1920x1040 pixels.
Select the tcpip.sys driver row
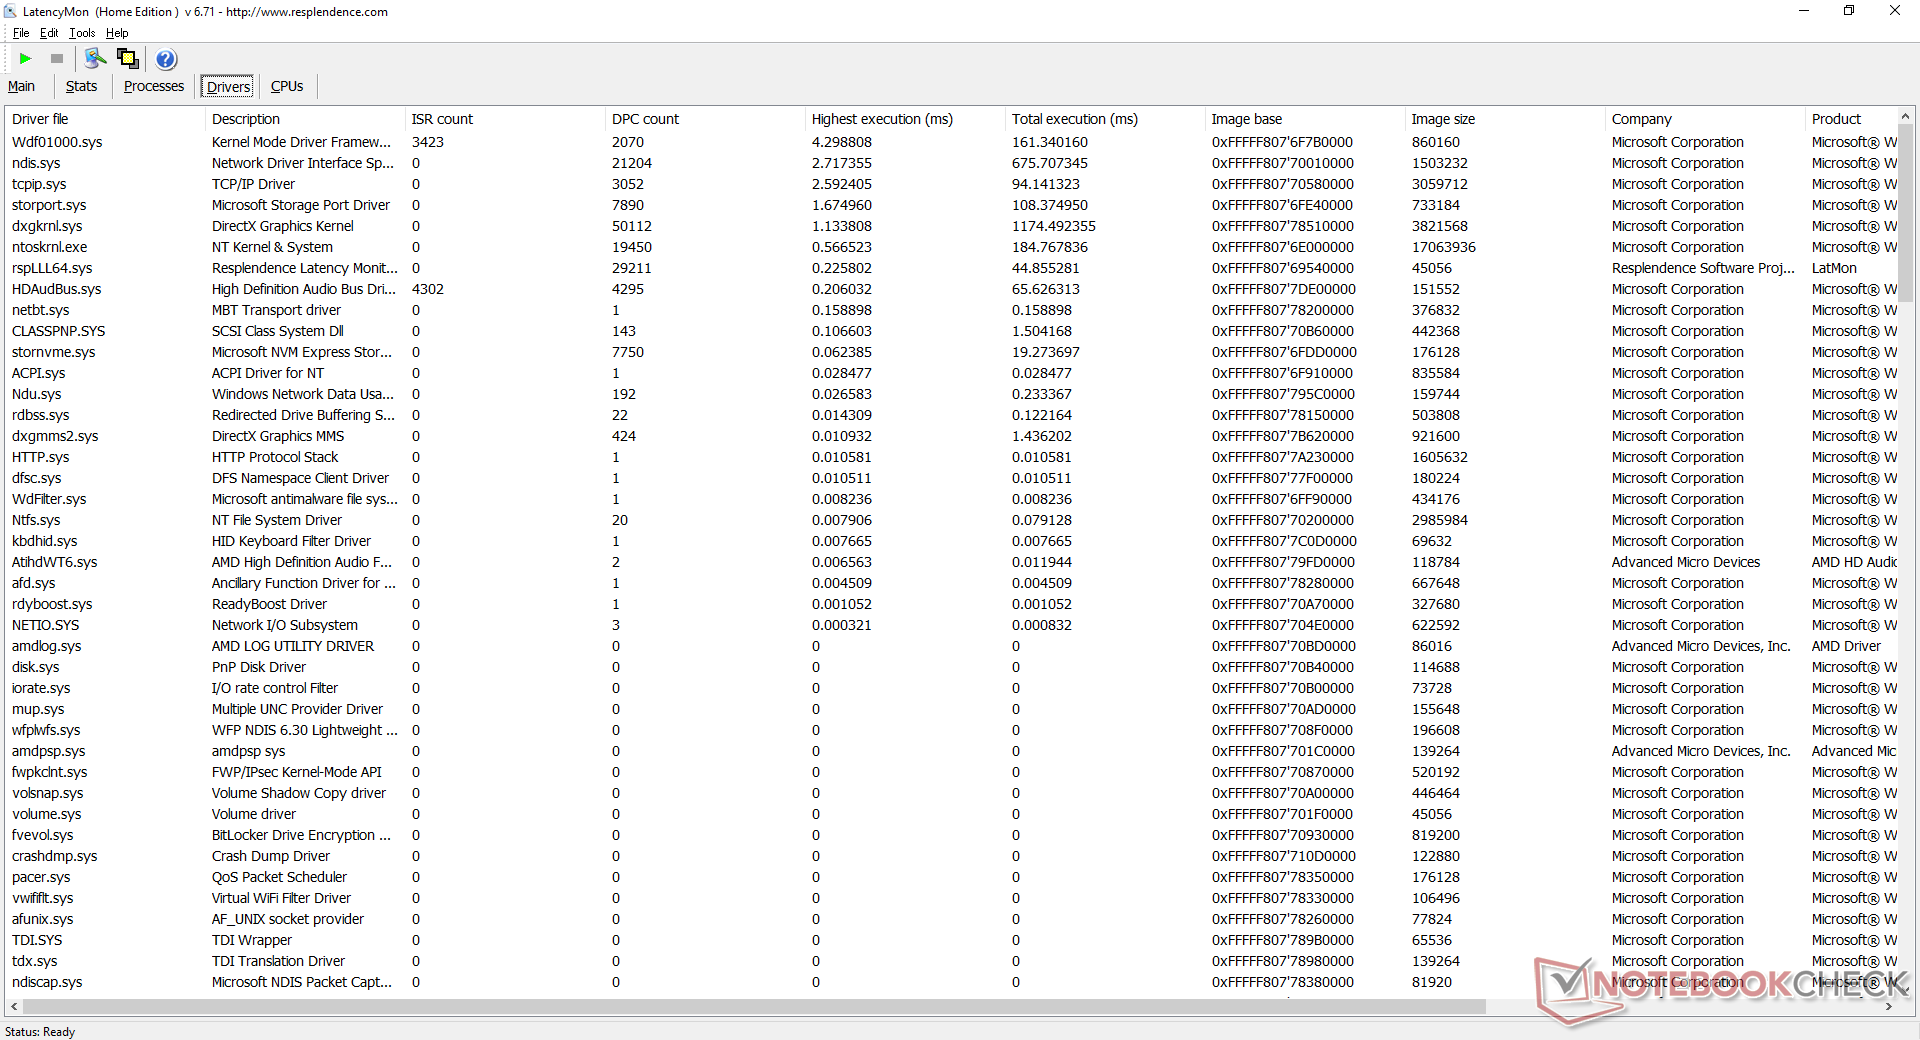tap(951, 184)
